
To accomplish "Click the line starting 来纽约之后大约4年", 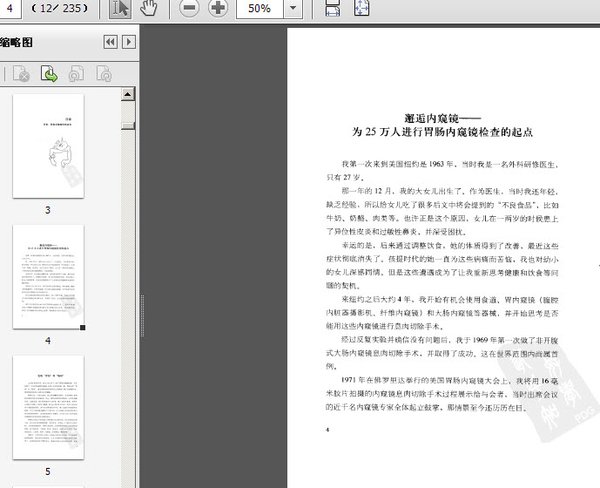I will (450, 299).
